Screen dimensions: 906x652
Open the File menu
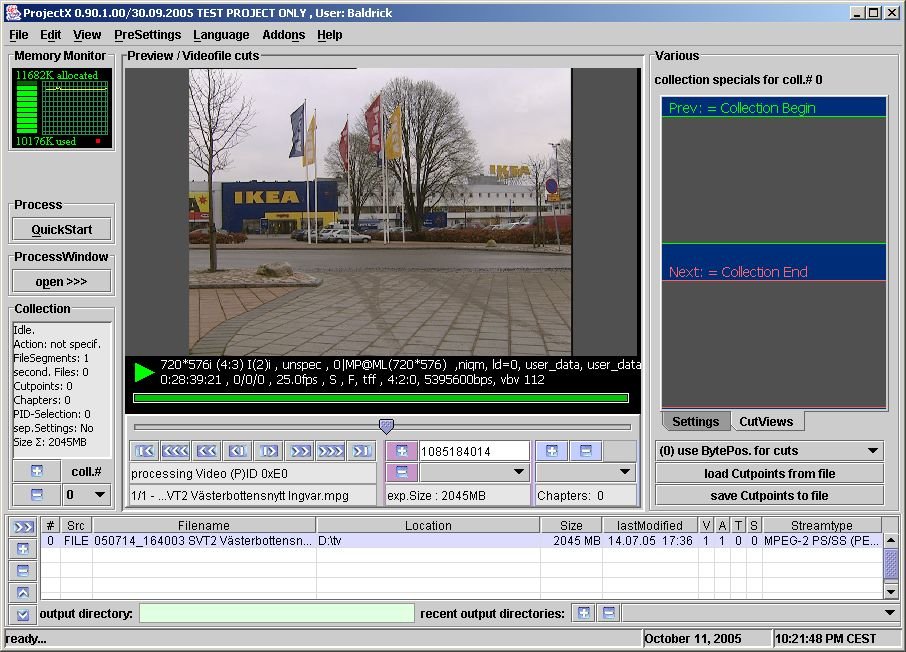tap(18, 35)
